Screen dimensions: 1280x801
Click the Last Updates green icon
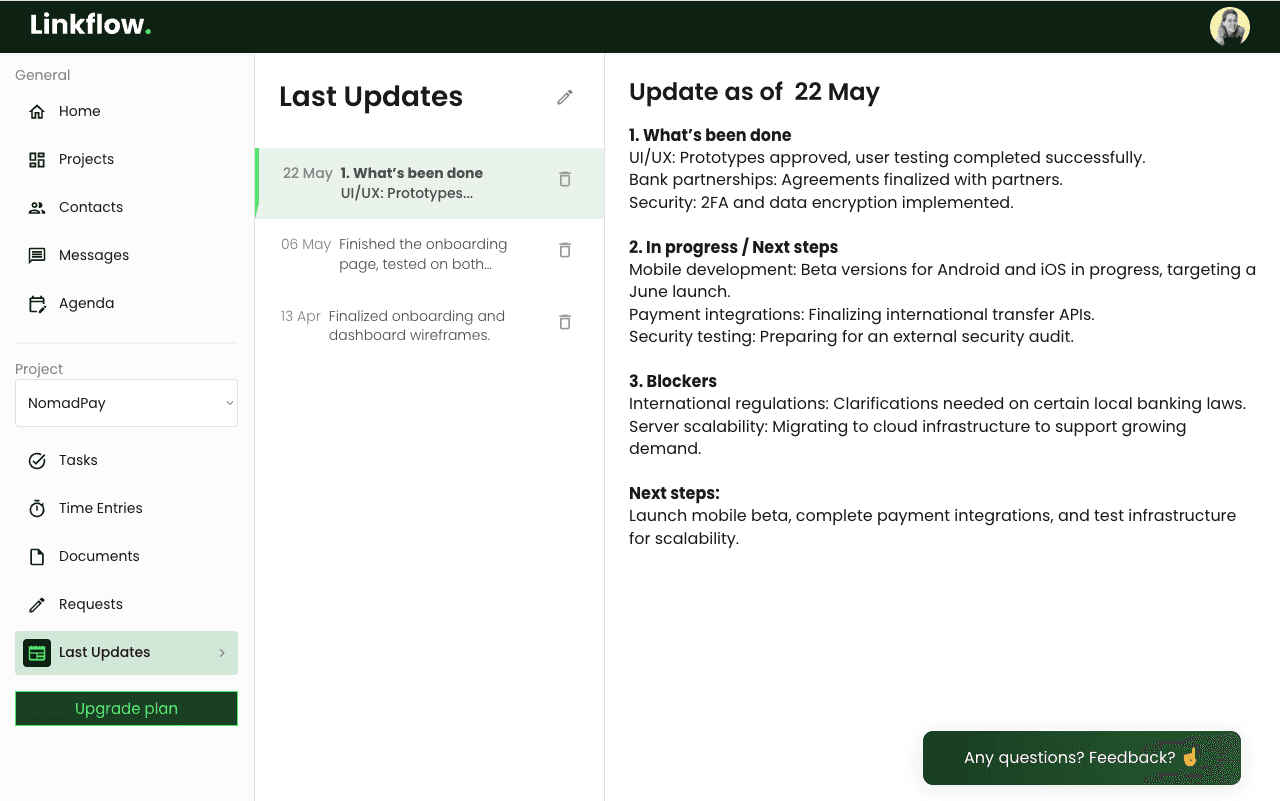coord(37,653)
